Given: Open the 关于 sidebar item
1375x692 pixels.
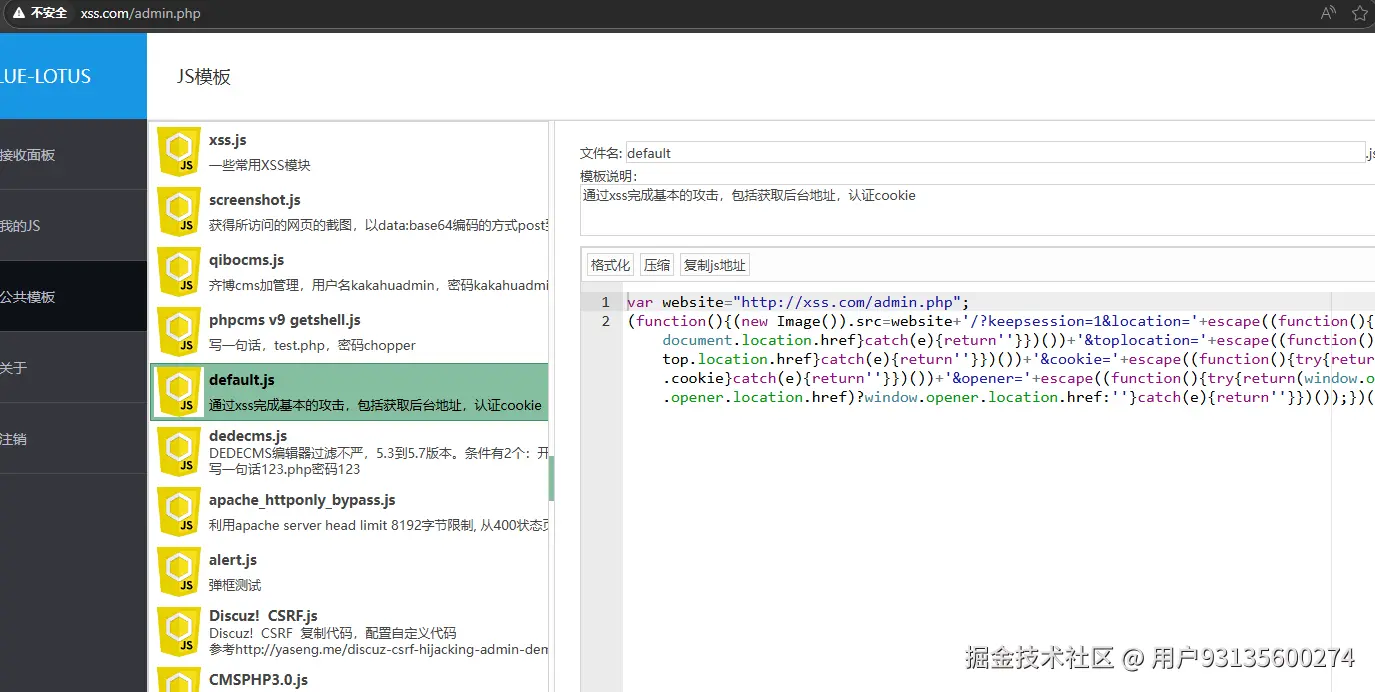Looking at the screenshot, I should [73, 368].
